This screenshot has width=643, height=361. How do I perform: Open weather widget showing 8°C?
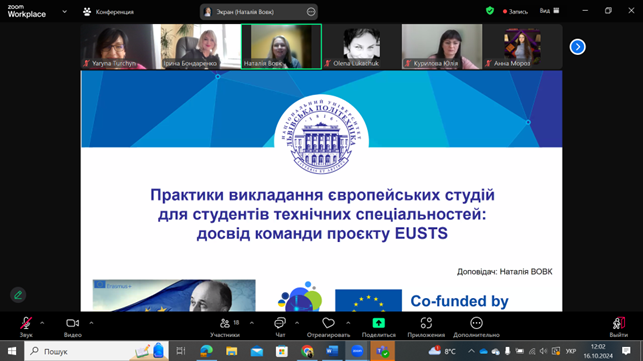point(442,351)
